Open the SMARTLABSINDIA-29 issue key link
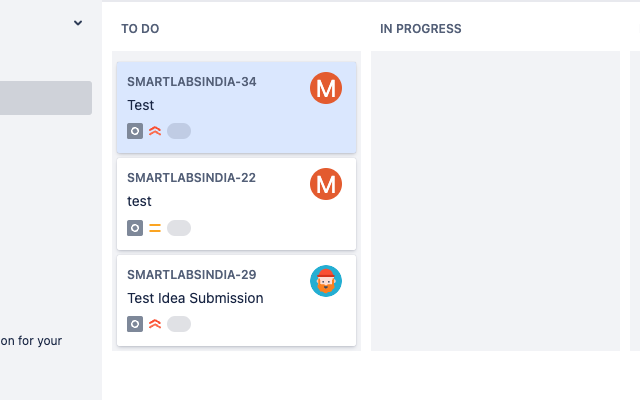The width and height of the screenshot is (640, 400). tap(192, 275)
